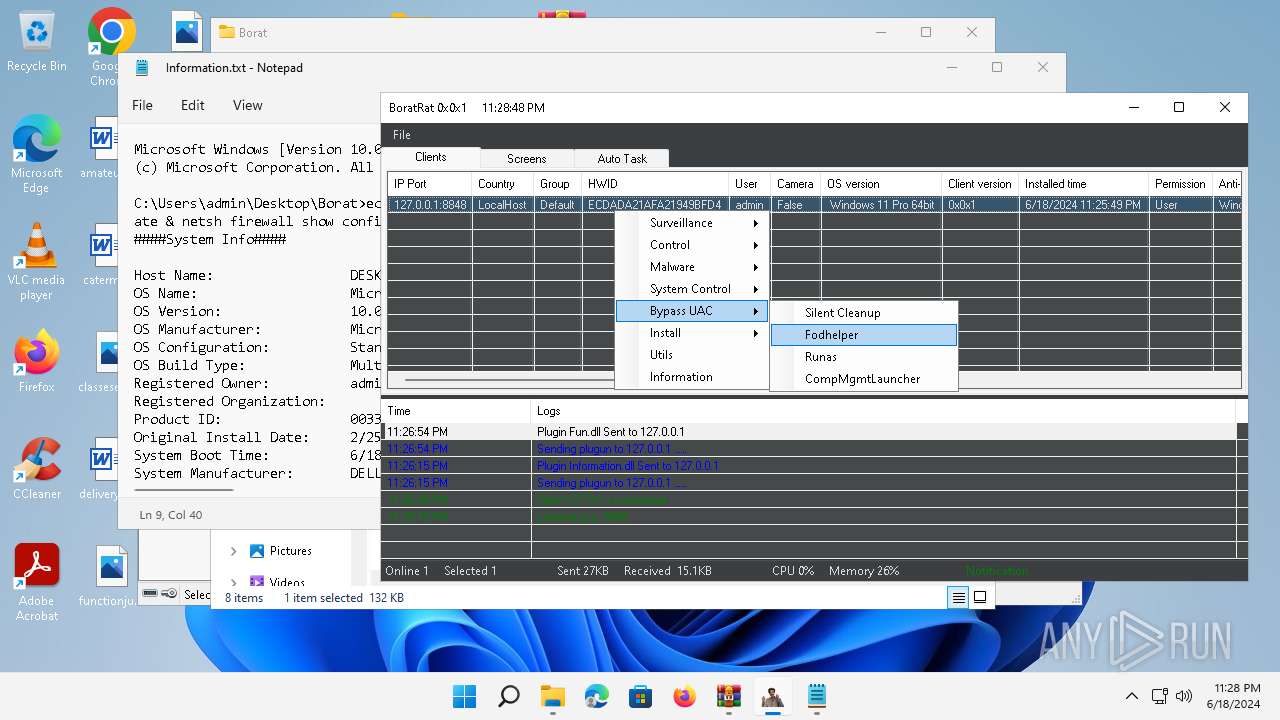Expand the Malware submenu

[691, 267]
